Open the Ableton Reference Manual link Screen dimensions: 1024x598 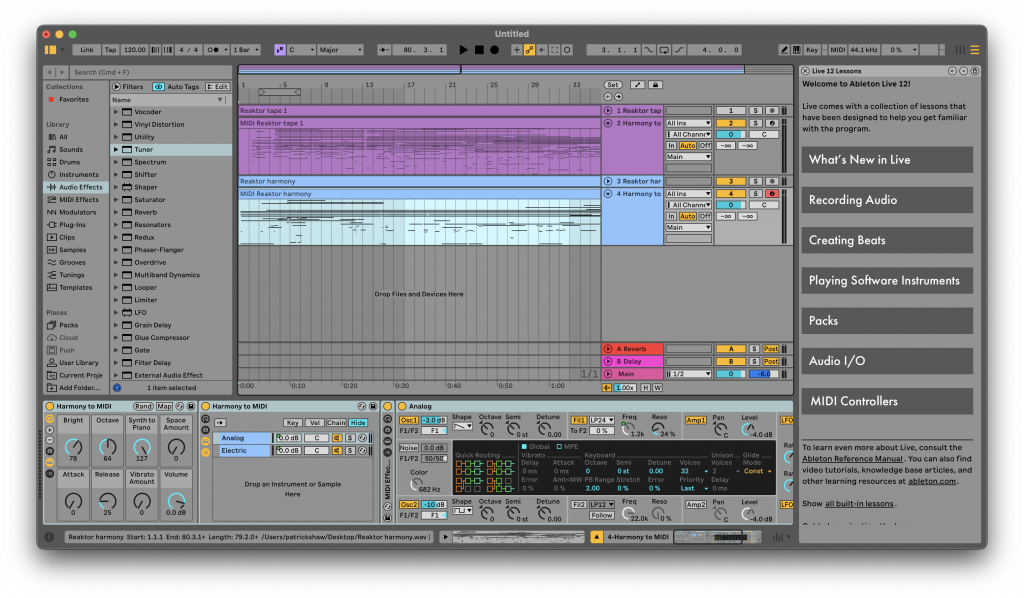pyautogui.click(x=852, y=459)
